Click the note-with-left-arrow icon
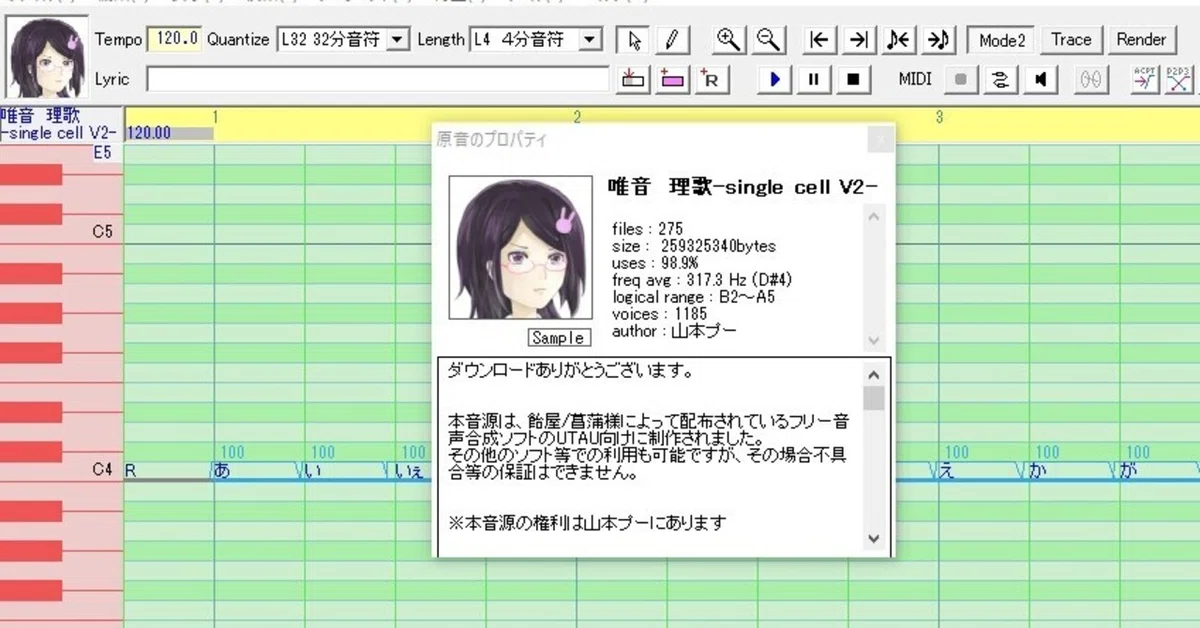Viewport: 1200px width, 628px height. click(897, 40)
